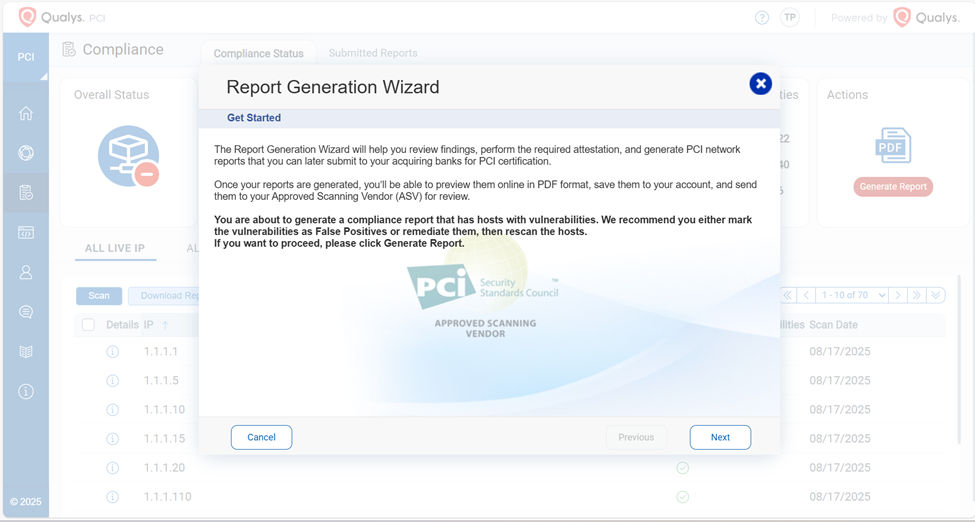Click the compliance check icon for 1.1.1.110
Viewport: 975px width, 522px height.
click(x=682, y=496)
